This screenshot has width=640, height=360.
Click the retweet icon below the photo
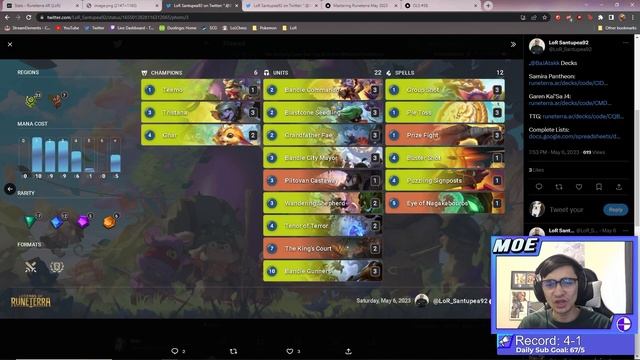(x=233, y=351)
